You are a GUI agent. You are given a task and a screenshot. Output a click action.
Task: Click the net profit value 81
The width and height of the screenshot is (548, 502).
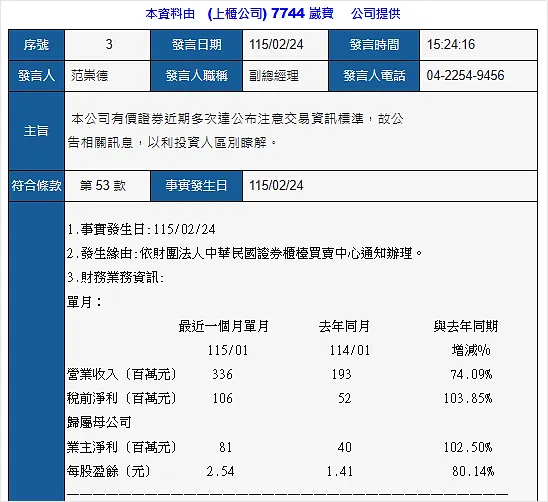tap(225, 447)
